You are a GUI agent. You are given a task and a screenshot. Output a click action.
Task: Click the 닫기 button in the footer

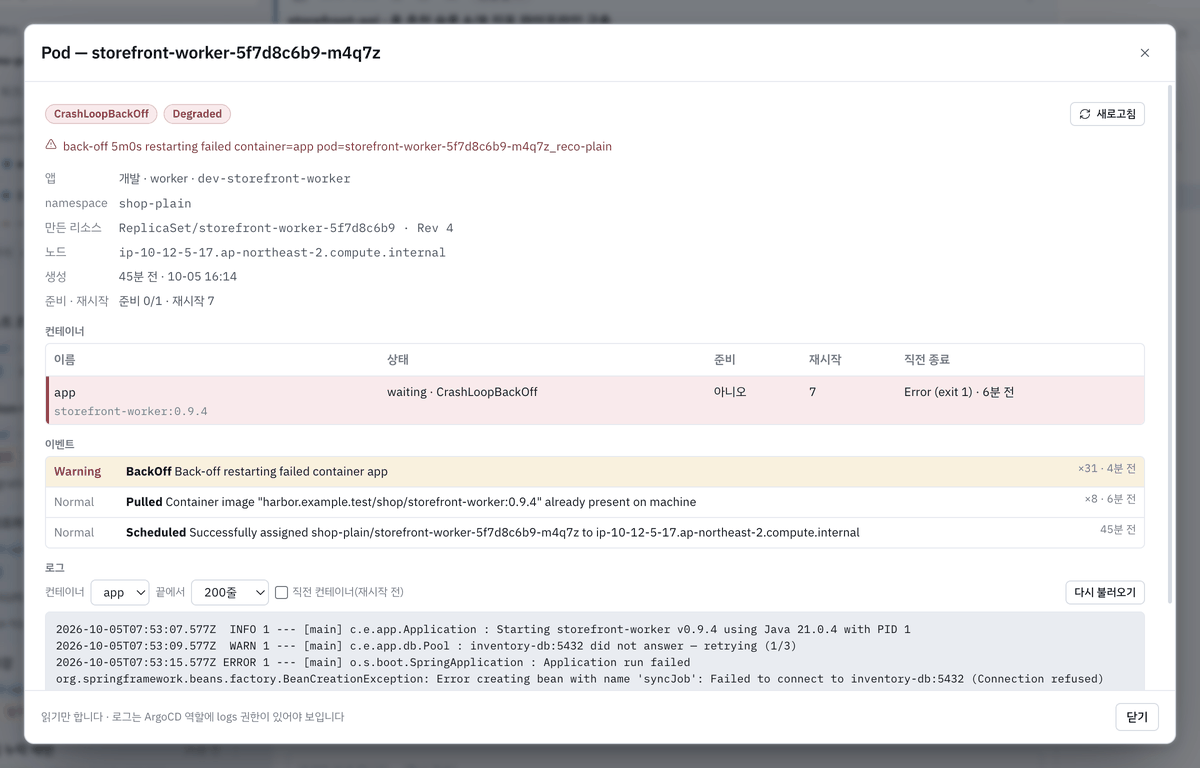click(1137, 717)
